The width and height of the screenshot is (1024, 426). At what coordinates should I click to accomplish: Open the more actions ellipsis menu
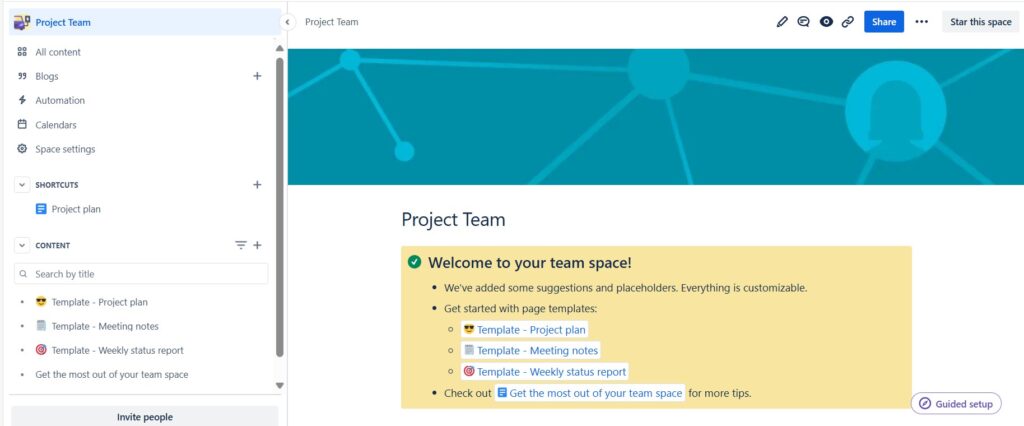point(921,22)
